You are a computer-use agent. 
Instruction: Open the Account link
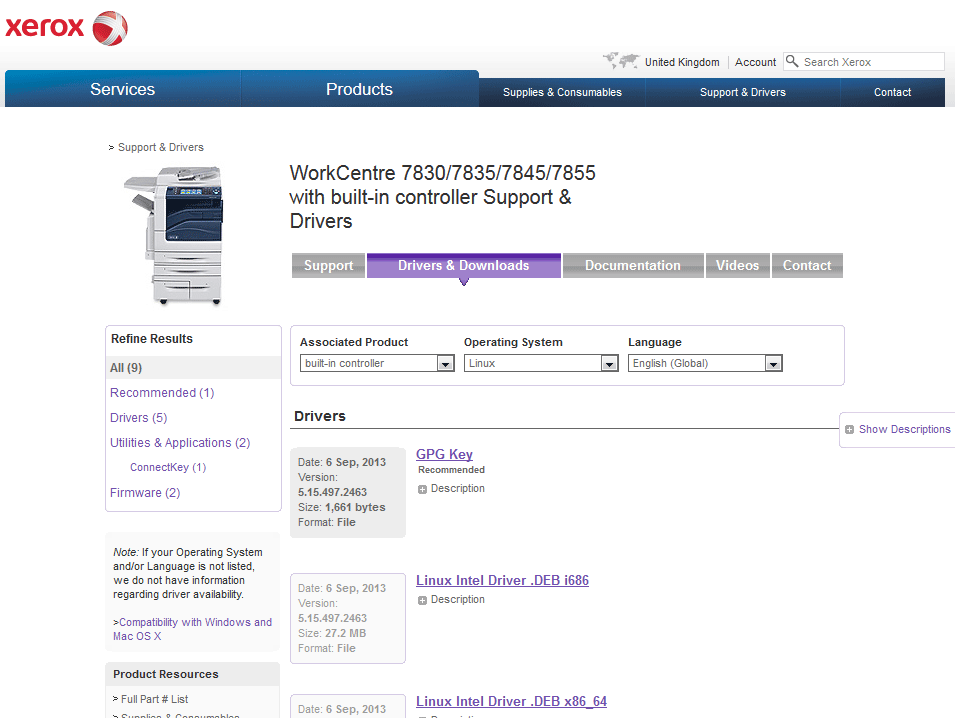click(755, 62)
